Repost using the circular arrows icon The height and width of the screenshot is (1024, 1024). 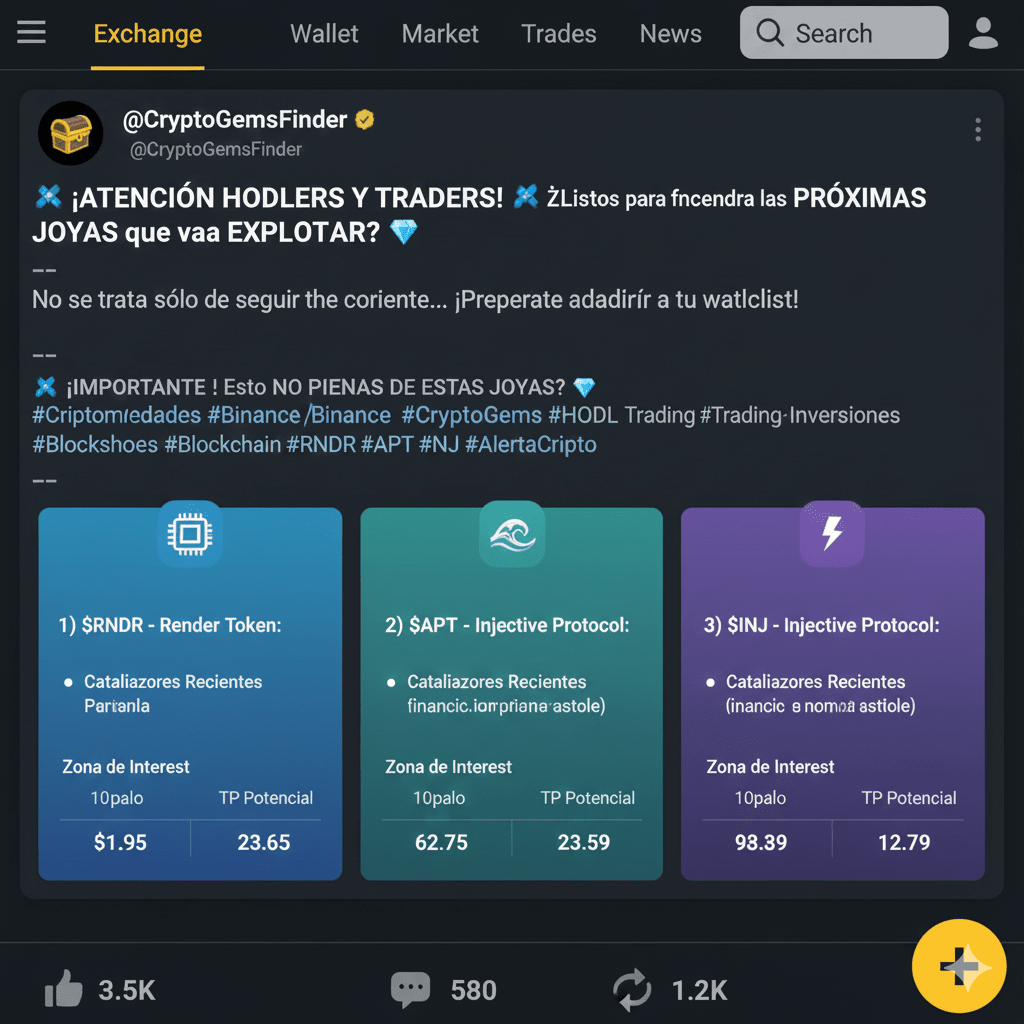pos(632,989)
